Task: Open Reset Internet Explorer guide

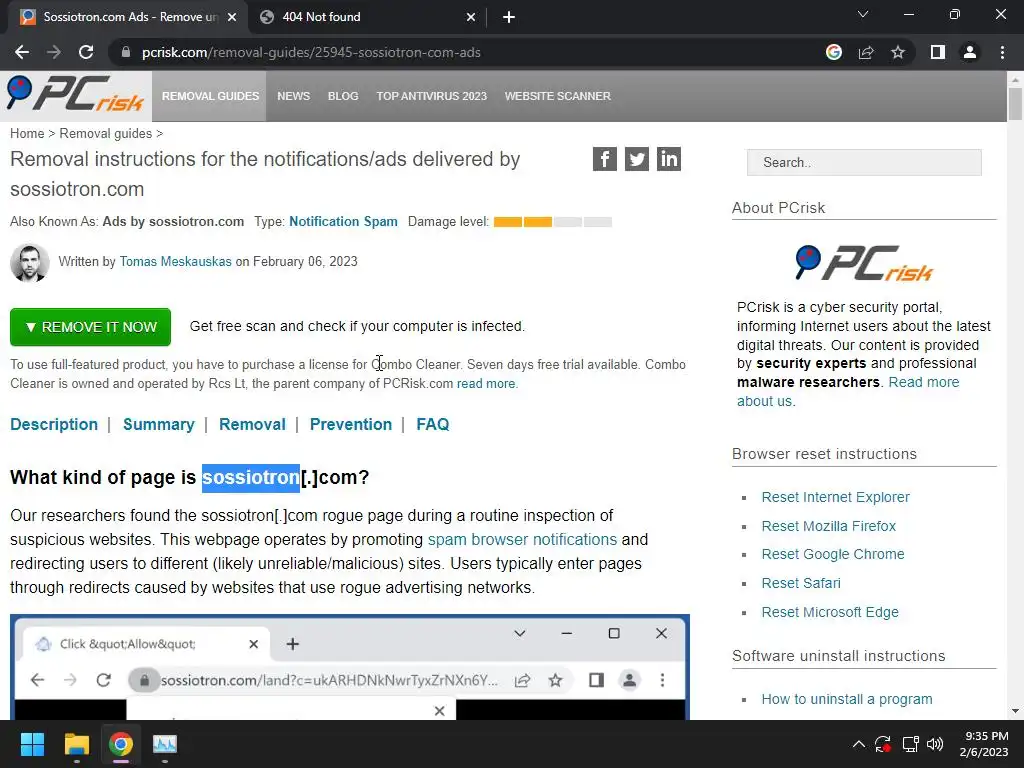Action: click(x=835, y=497)
